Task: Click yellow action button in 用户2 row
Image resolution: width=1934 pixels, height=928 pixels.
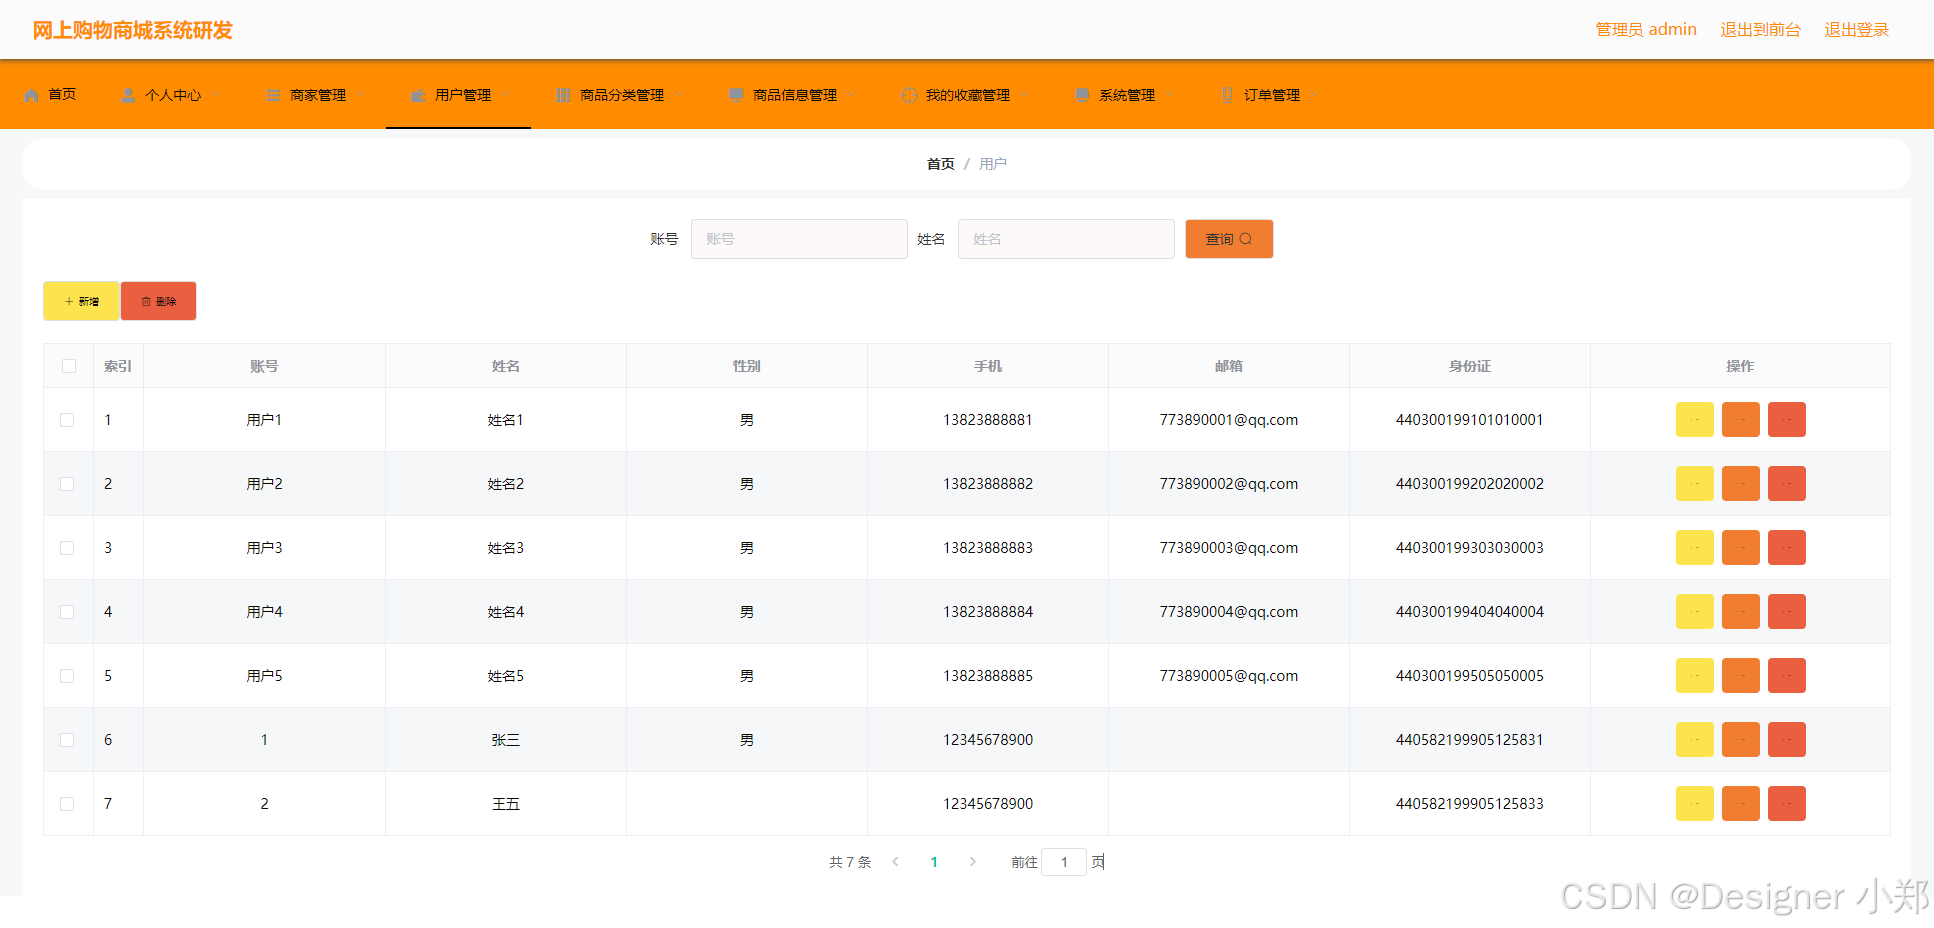Action: (1694, 484)
